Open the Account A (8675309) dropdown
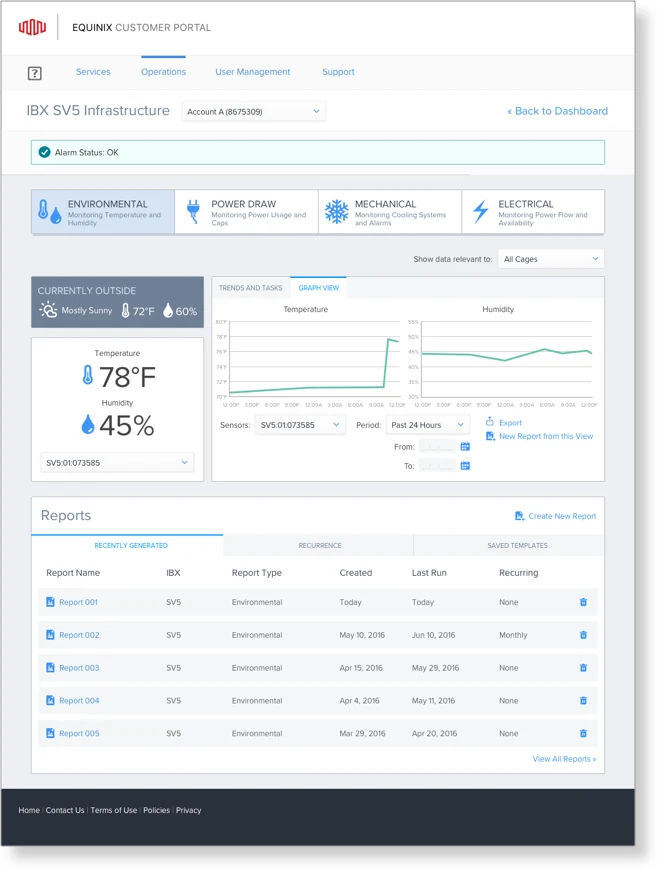Image resolution: width=659 pixels, height=870 pixels. pyautogui.click(x=254, y=112)
